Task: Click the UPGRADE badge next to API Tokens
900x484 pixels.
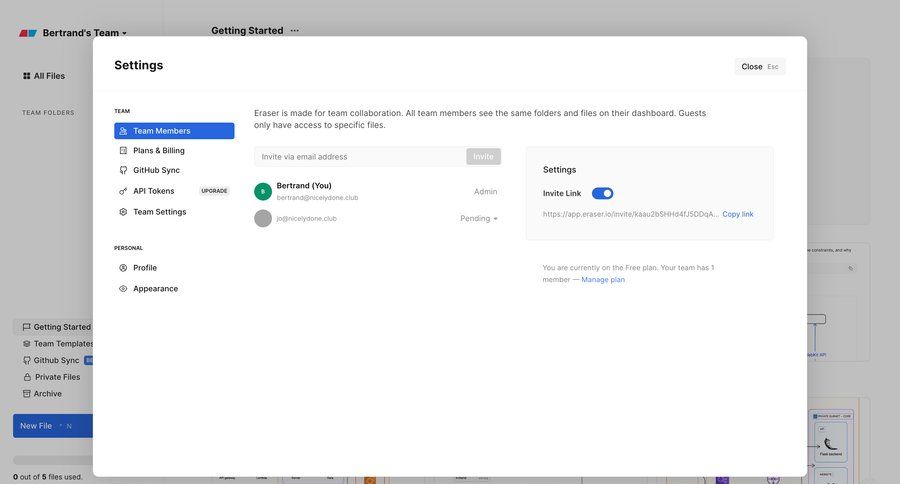Action: pos(214,191)
